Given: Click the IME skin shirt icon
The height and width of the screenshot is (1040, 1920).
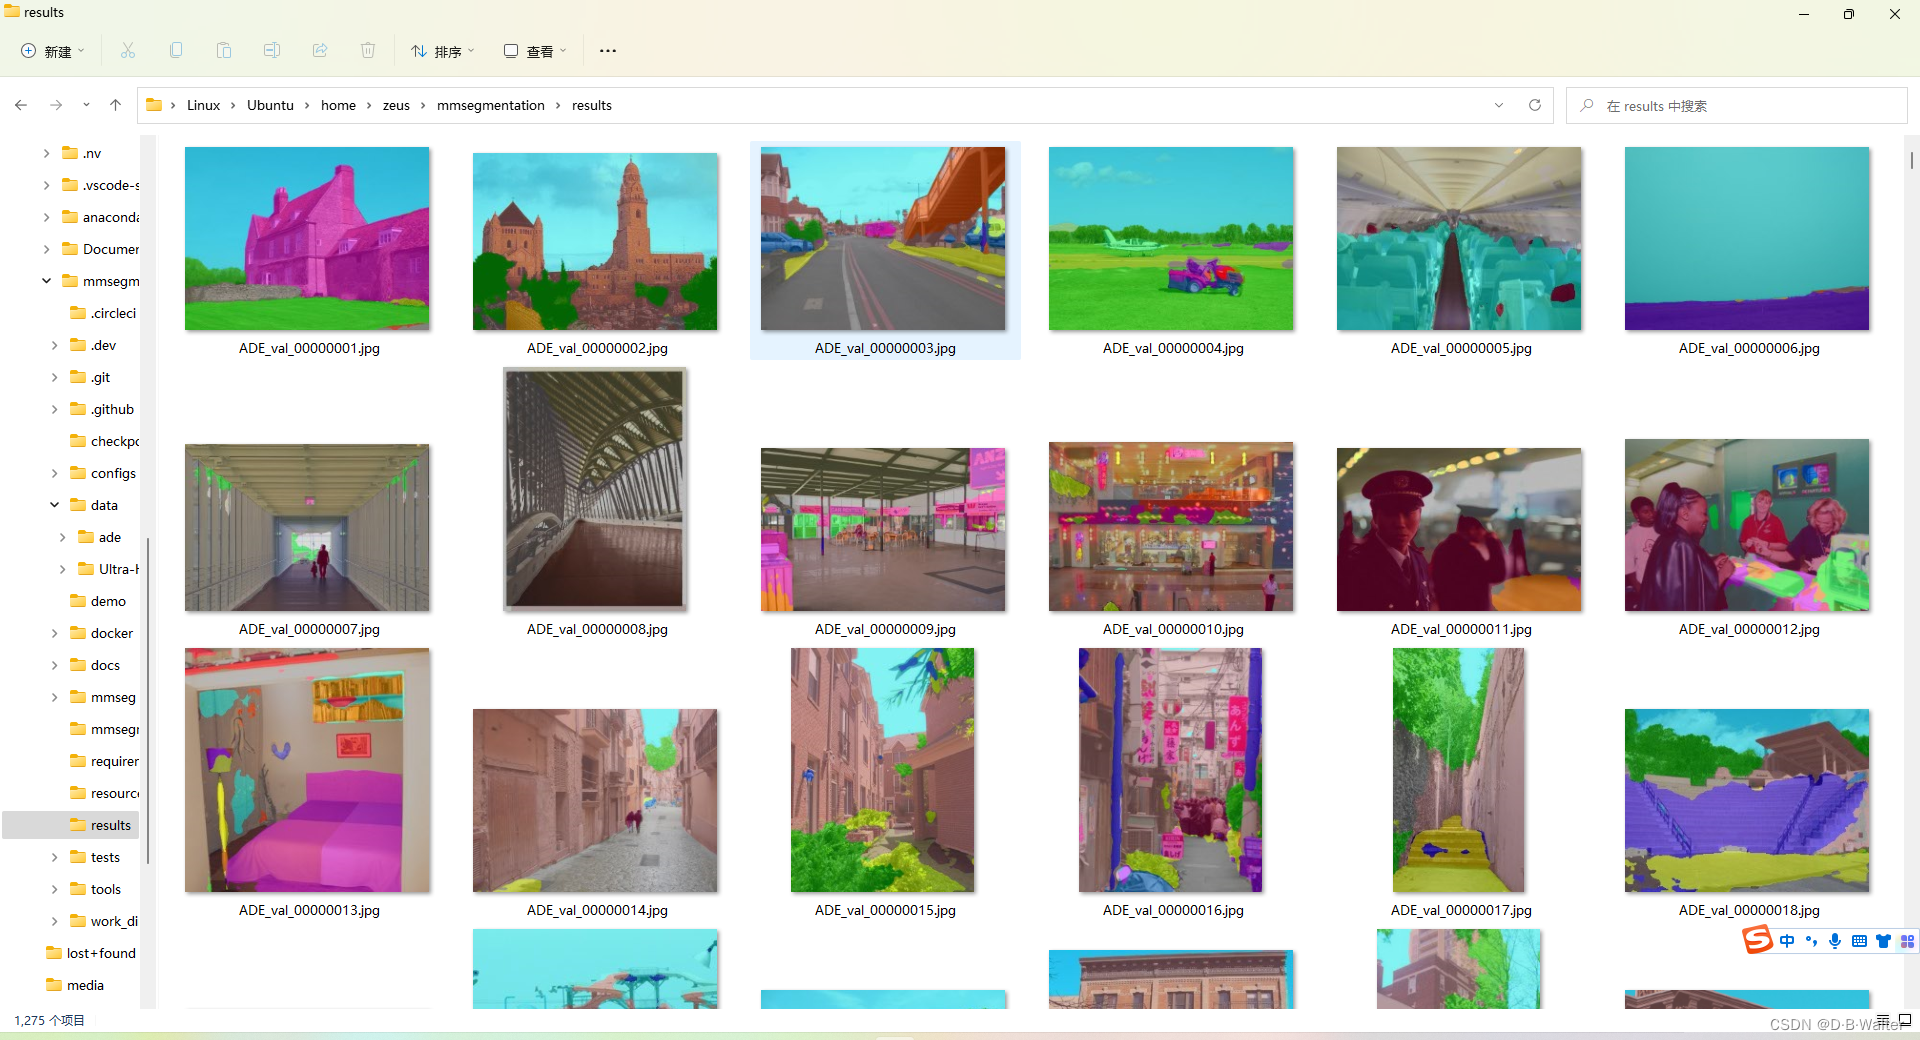Looking at the screenshot, I should pos(1883,941).
